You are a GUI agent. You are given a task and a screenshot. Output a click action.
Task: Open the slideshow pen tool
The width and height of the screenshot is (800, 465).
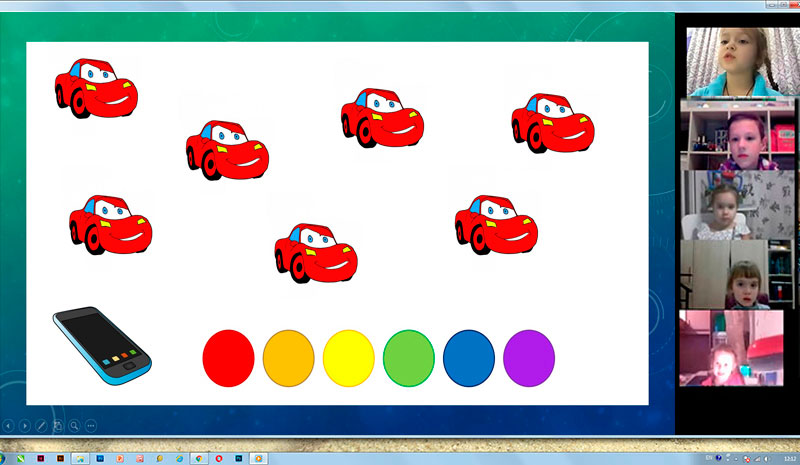click(41, 426)
